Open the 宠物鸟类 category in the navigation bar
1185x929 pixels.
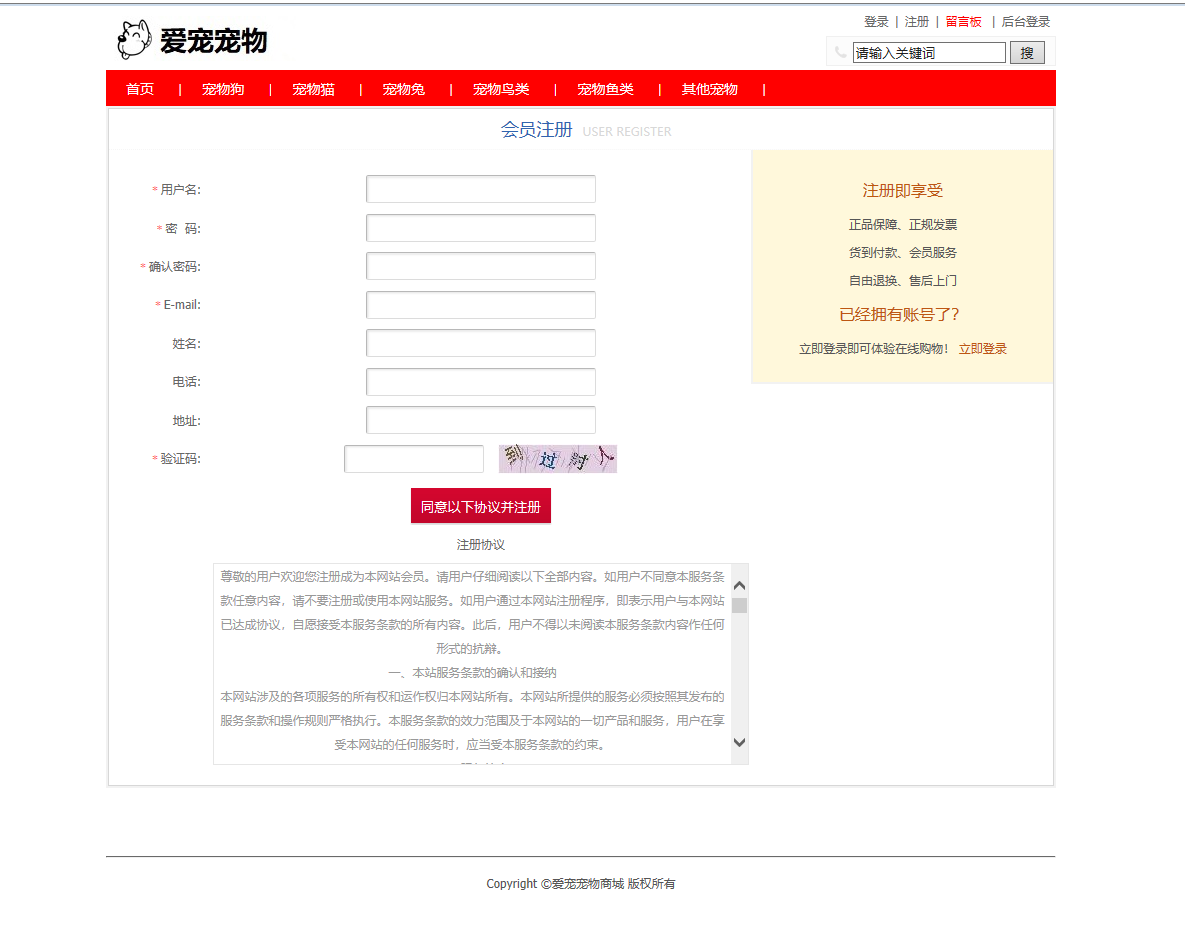coord(500,88)
